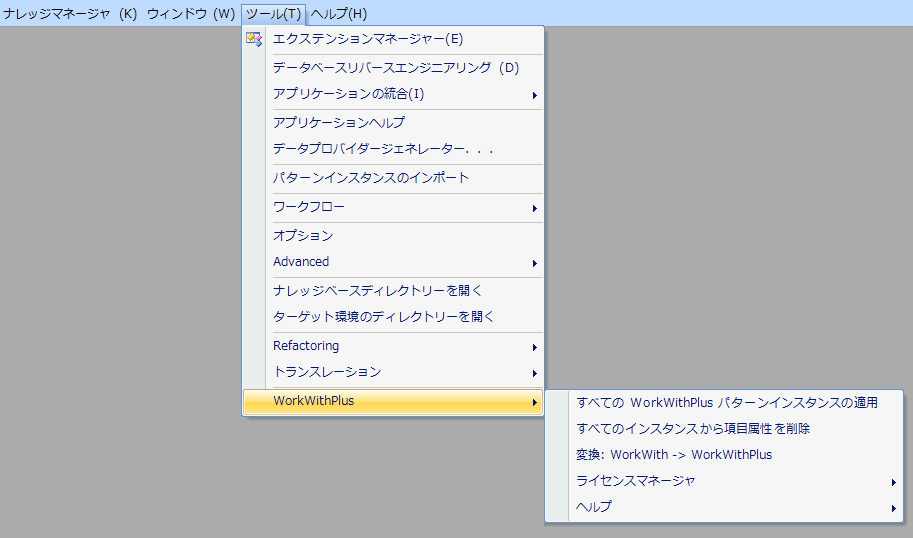Choose すべてのインスタンスから項目属性を削除
This screenshot has width=913, height=538.
[x=693, y=429]
